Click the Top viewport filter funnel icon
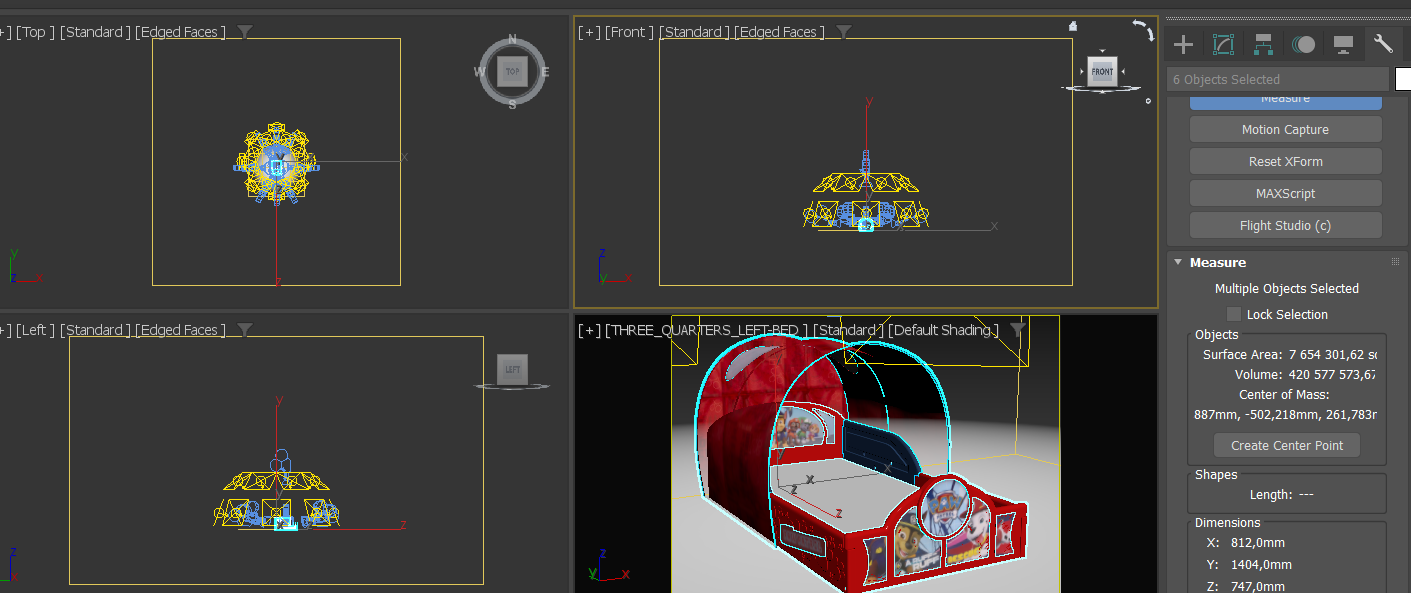The image size is (1411, 593). [245, 32]
